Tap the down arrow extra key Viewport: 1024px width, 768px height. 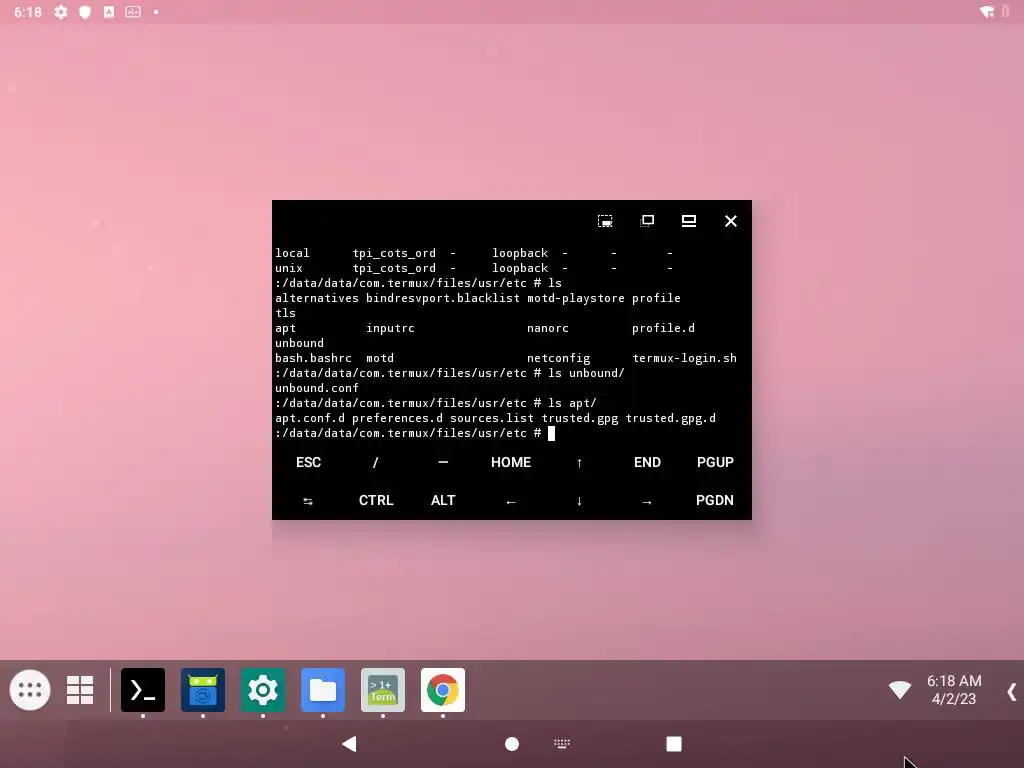click(579, 501)
